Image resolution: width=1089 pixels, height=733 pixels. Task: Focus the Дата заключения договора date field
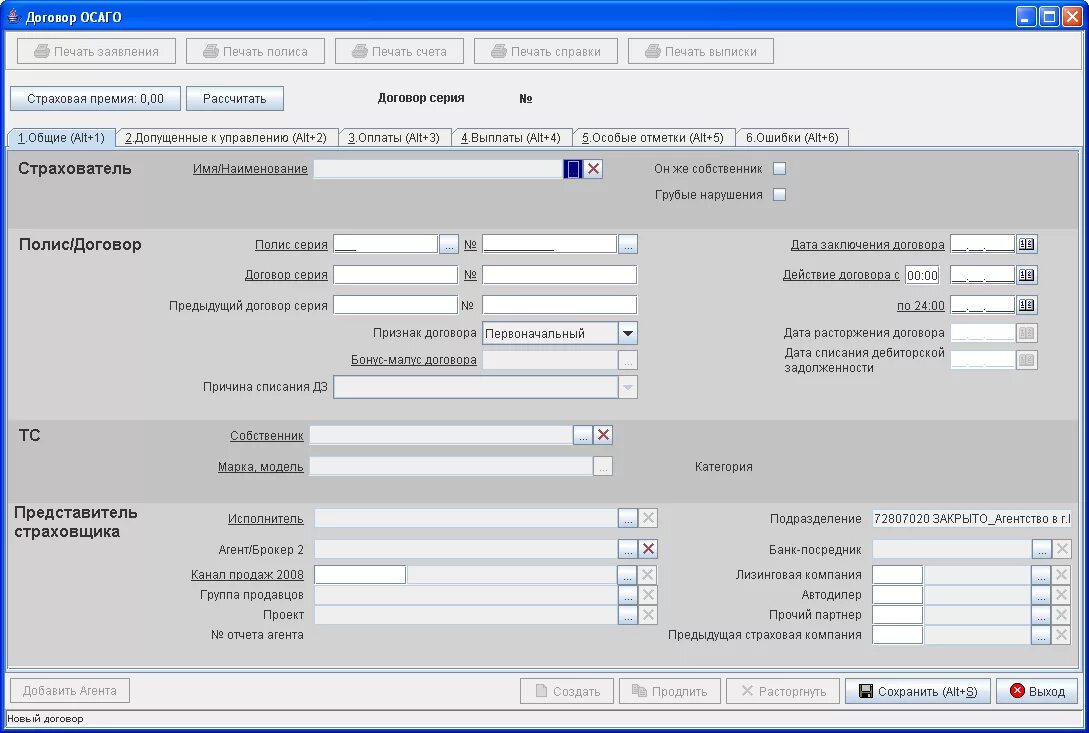coord(983,245)
